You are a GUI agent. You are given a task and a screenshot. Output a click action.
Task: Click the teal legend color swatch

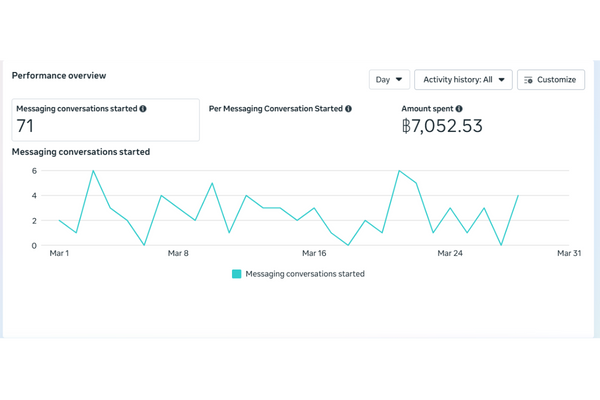click(x=237, y=273)
